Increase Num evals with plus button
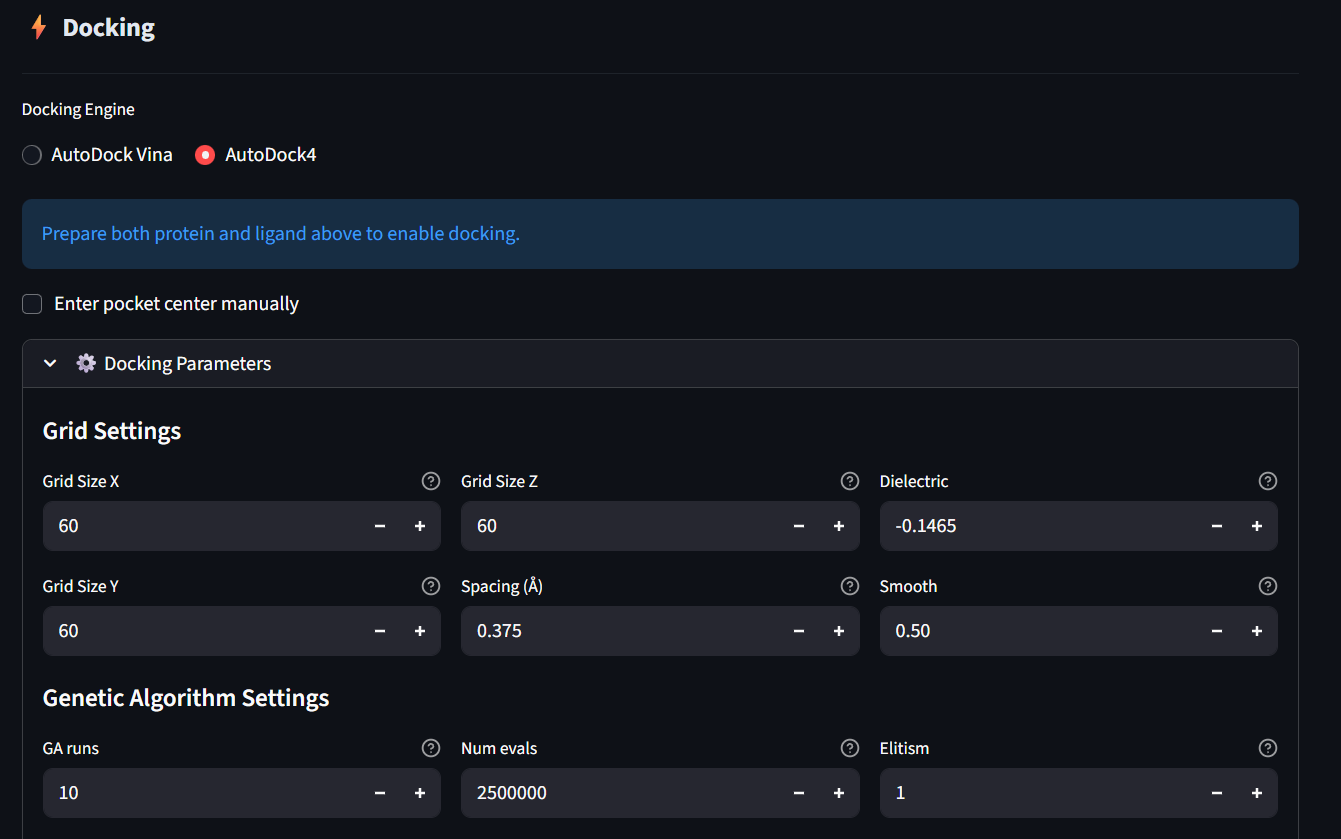Viewport: 1341px width, 839px height. point(839,793)
